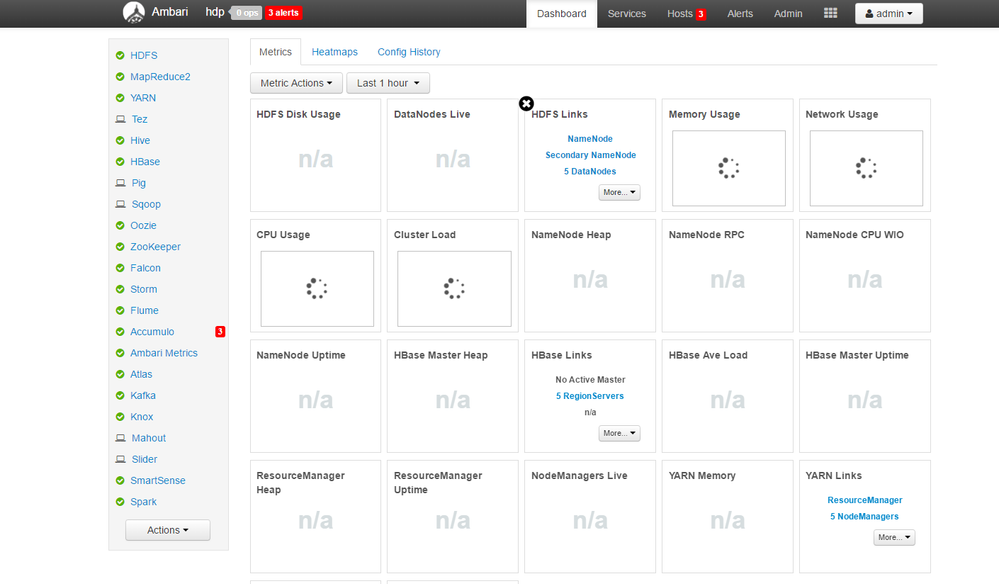The height and width of the screenshot is (584, 999).
Task: Click the NameNode Heap widget
Action: 590,276
